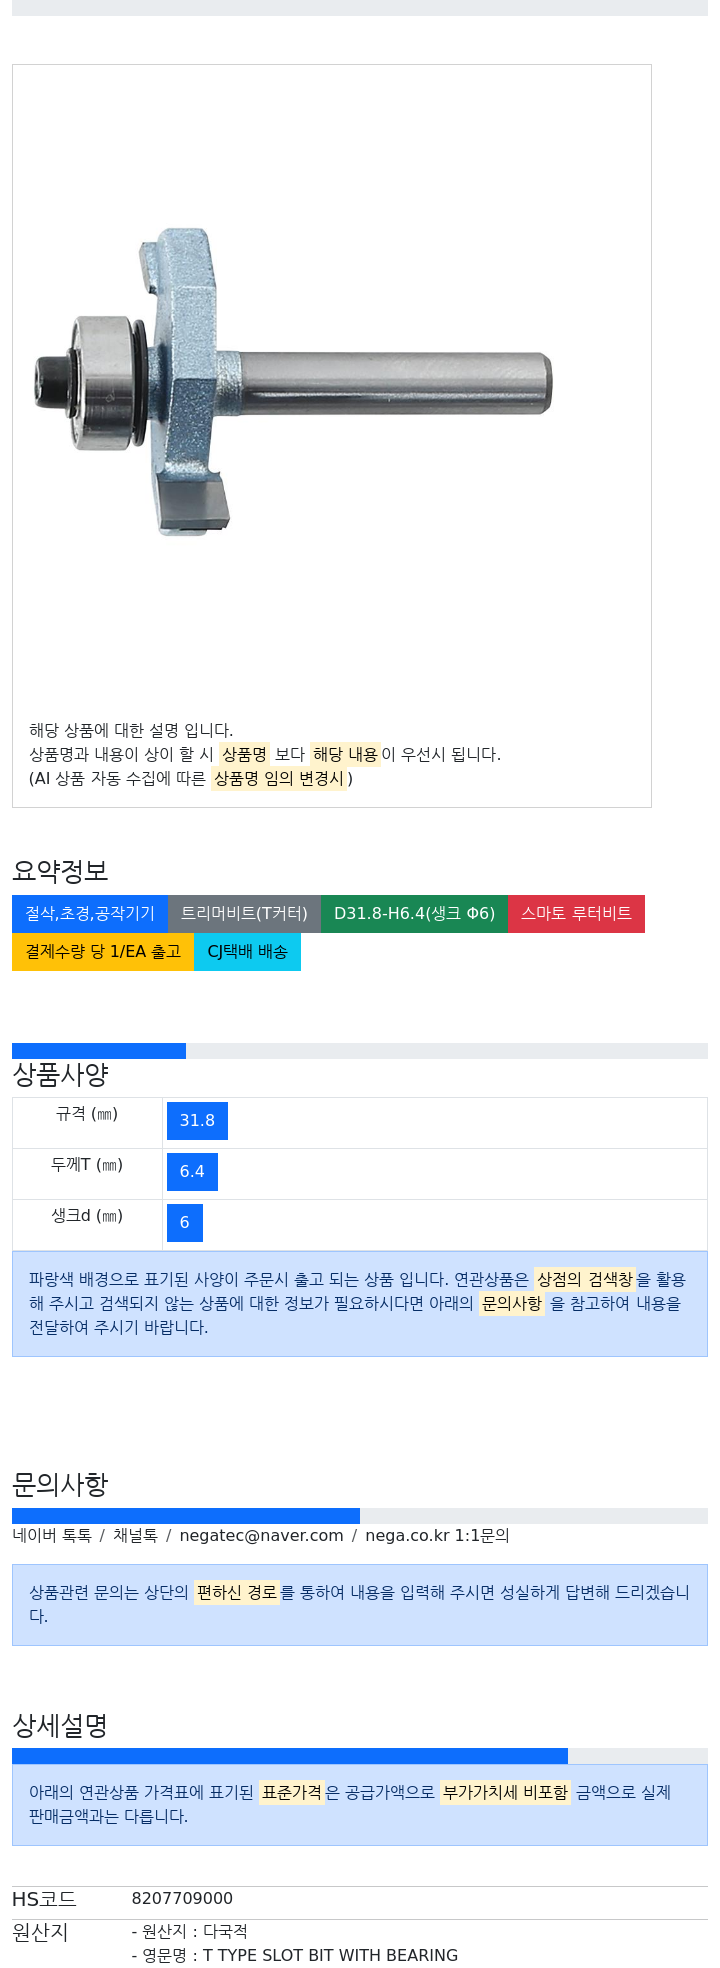
Task: Open the 채널톡 inquiry link
Action: 135,1535
